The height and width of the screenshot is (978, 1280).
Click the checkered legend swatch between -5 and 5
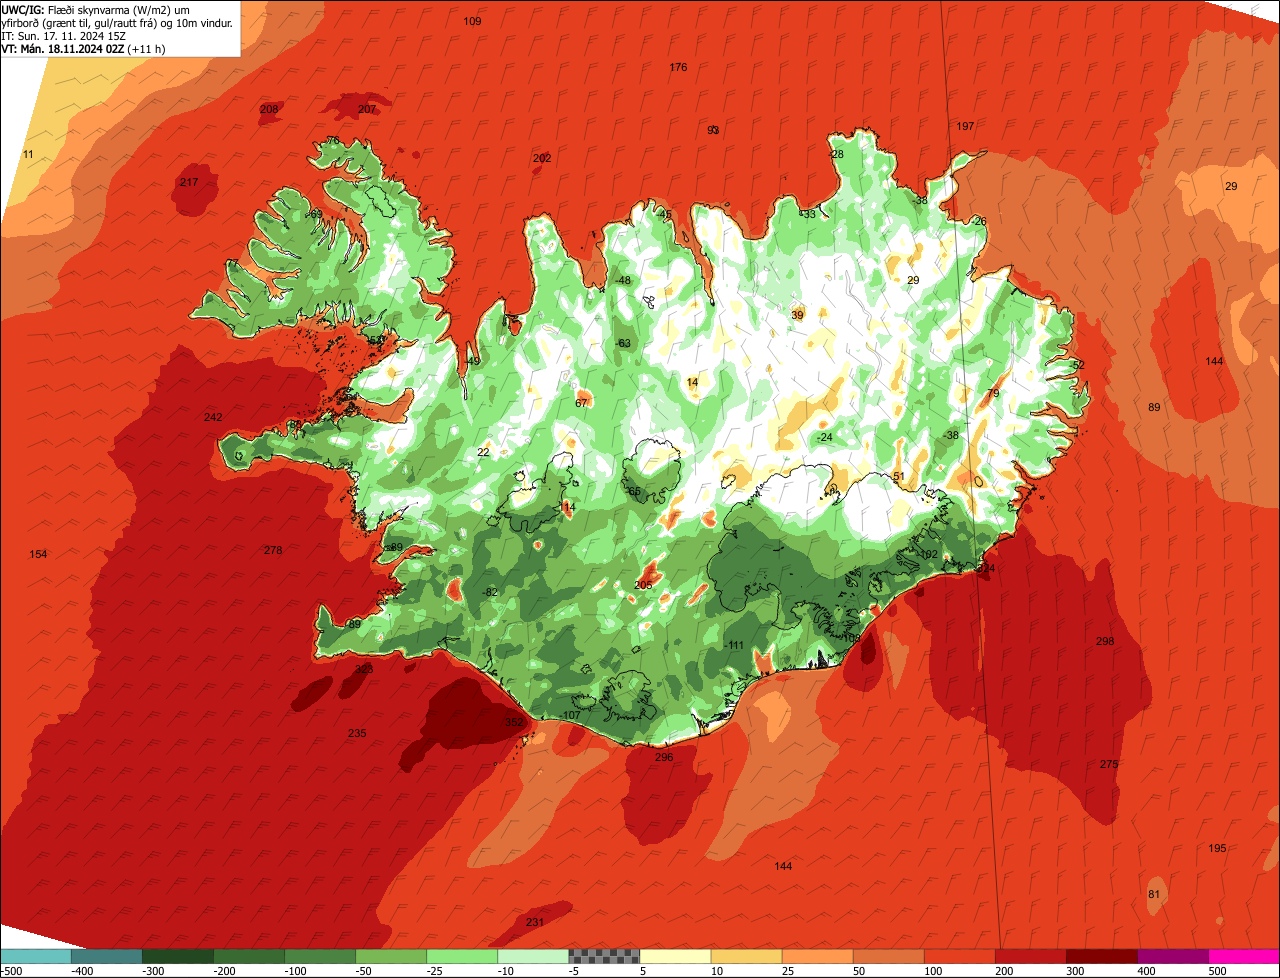point(604,956)
